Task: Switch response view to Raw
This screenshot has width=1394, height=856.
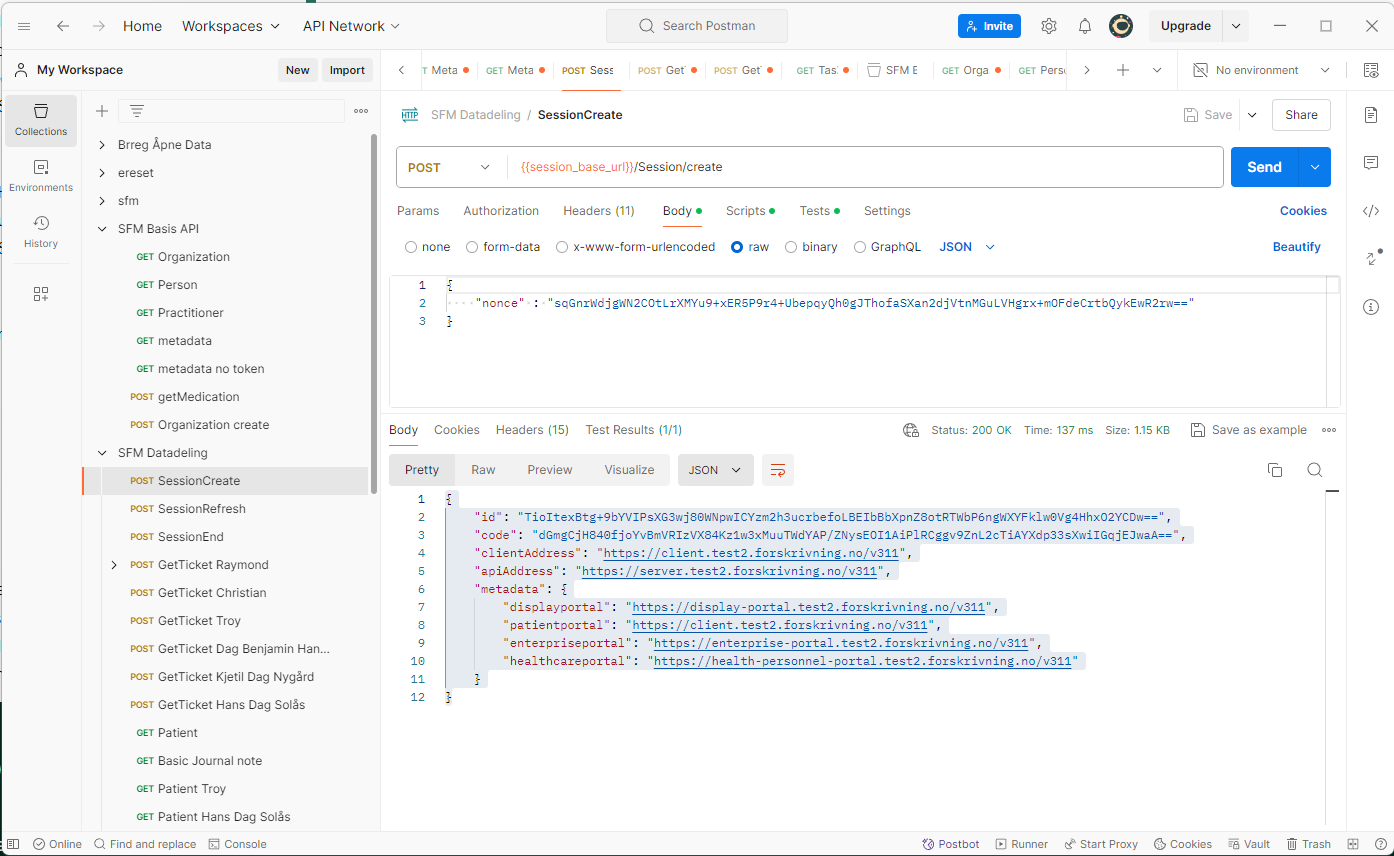Action: point(483,470)
